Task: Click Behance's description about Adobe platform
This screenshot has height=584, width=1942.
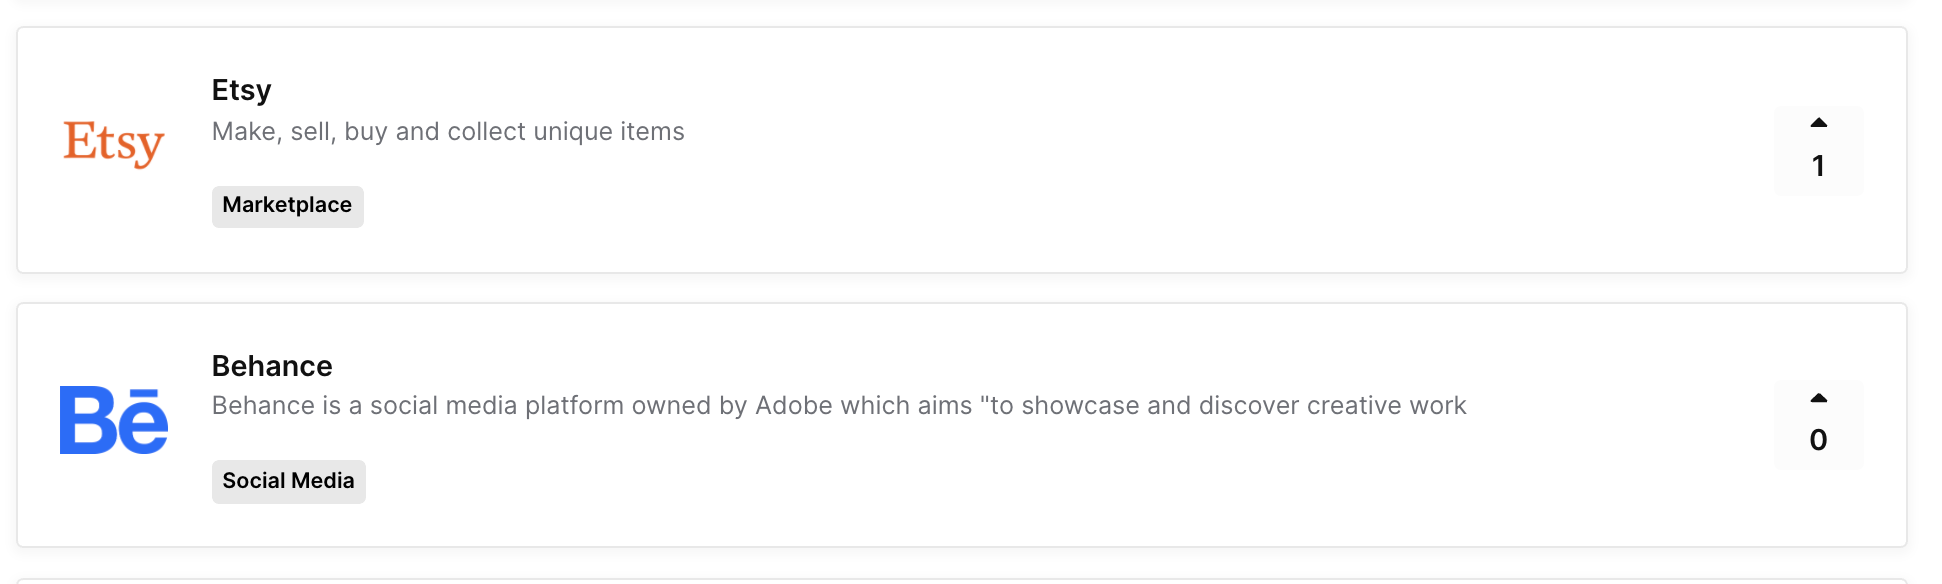Action: click(839, 406)
